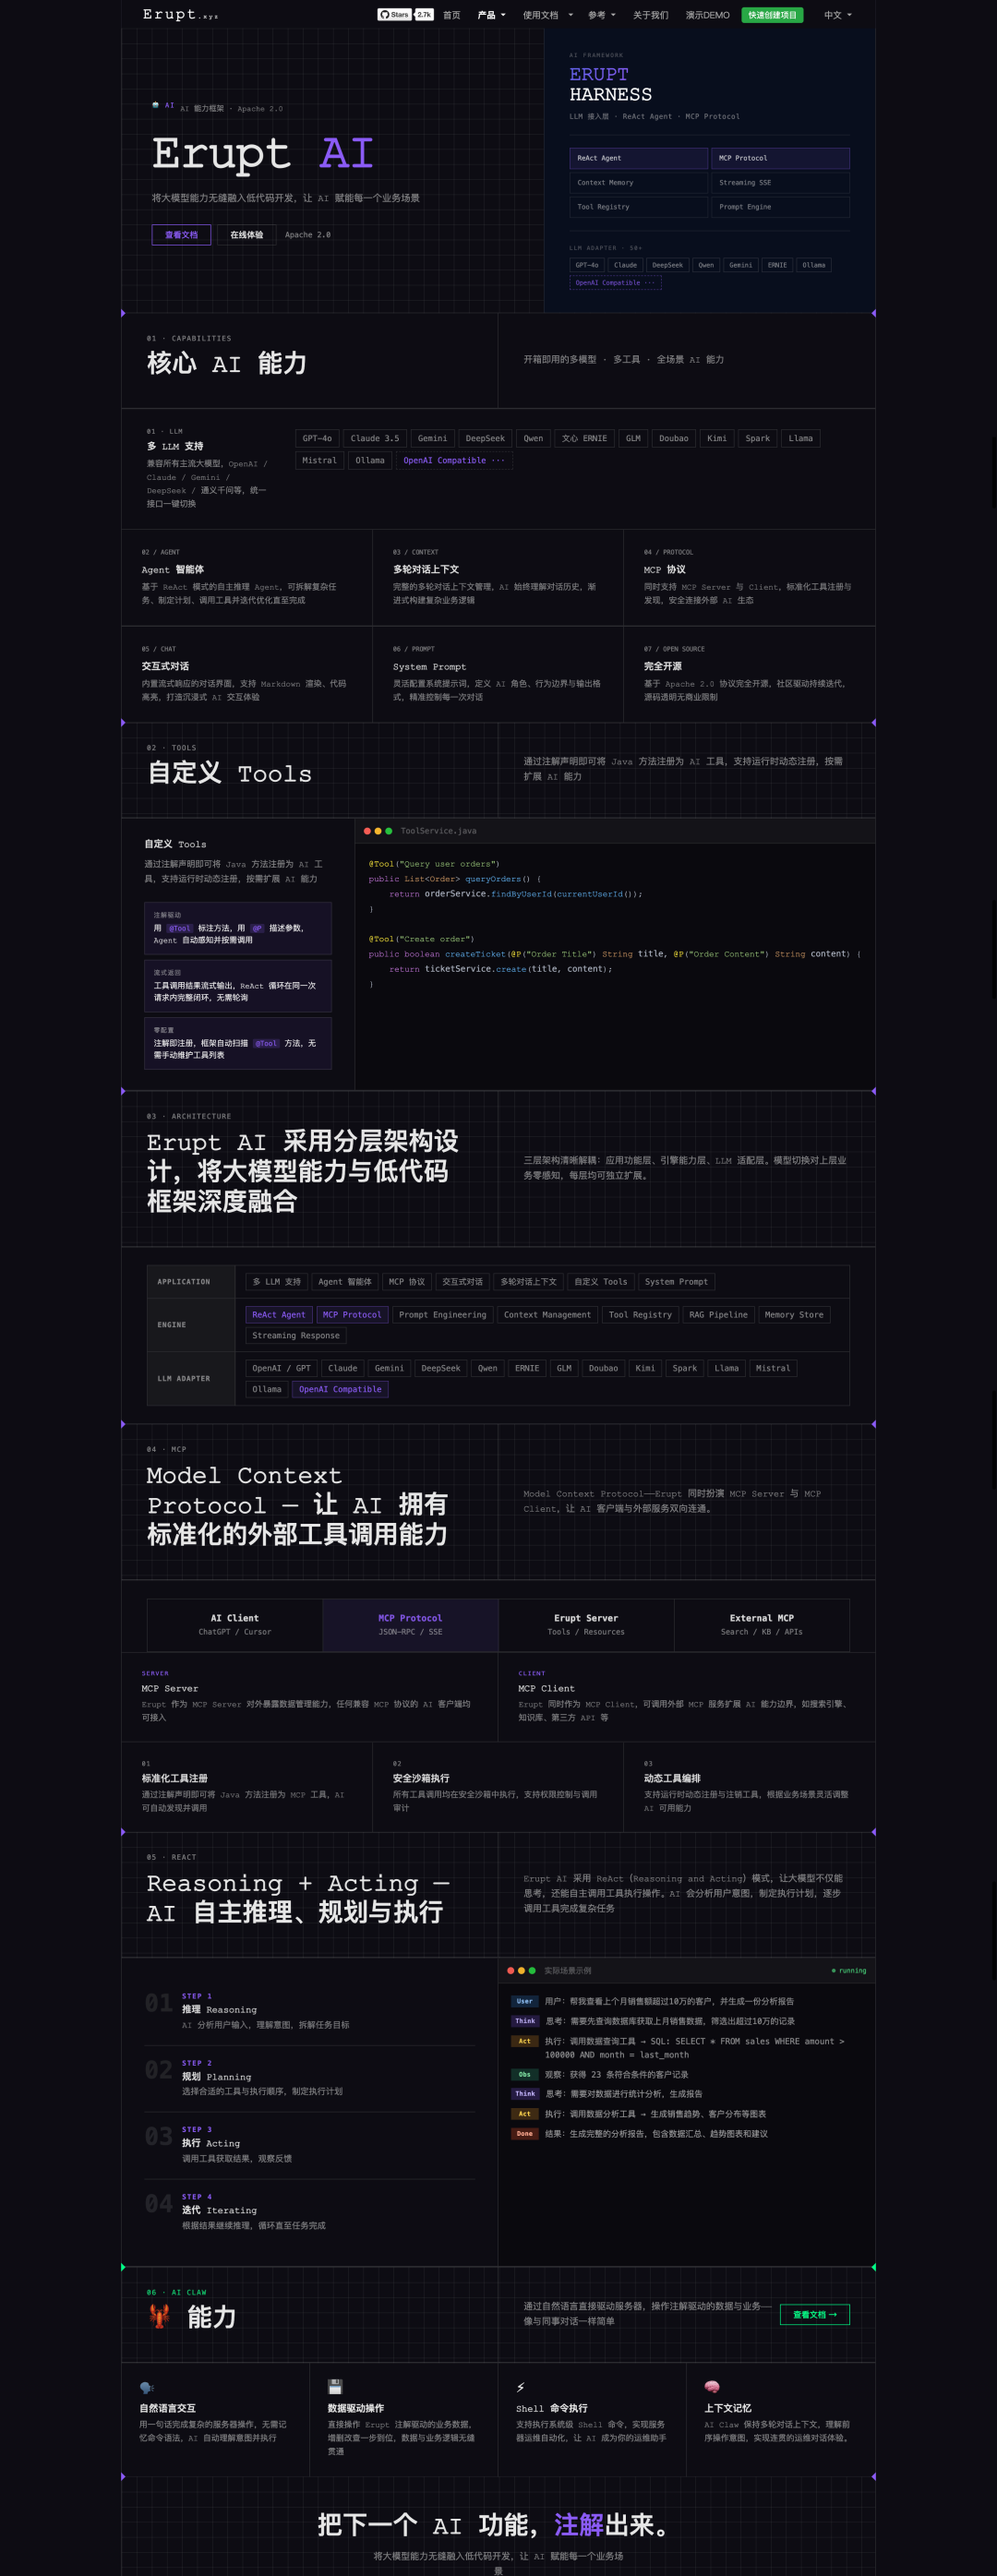Click the green dot in the ToolService.java window

coord(389,831)
